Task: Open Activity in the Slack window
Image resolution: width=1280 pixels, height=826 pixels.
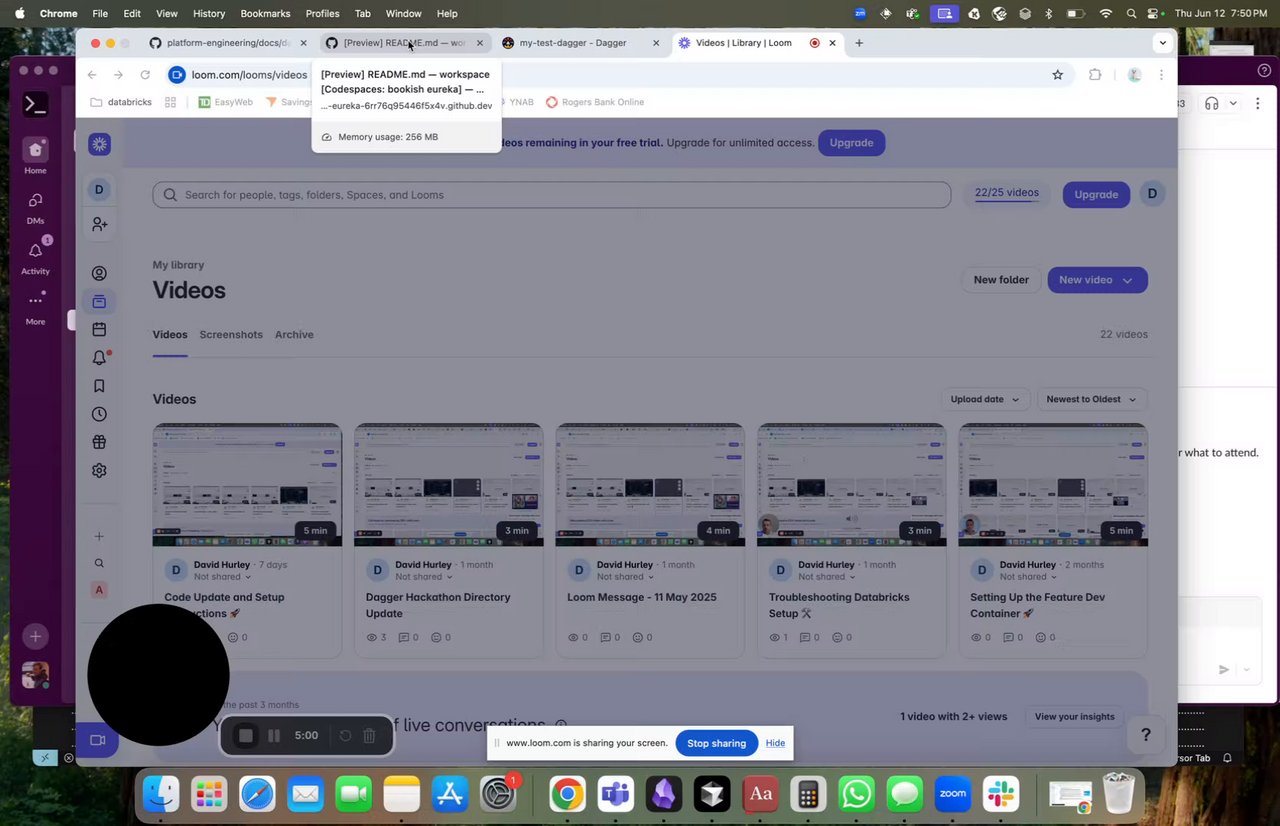Action: pos(35,257)
